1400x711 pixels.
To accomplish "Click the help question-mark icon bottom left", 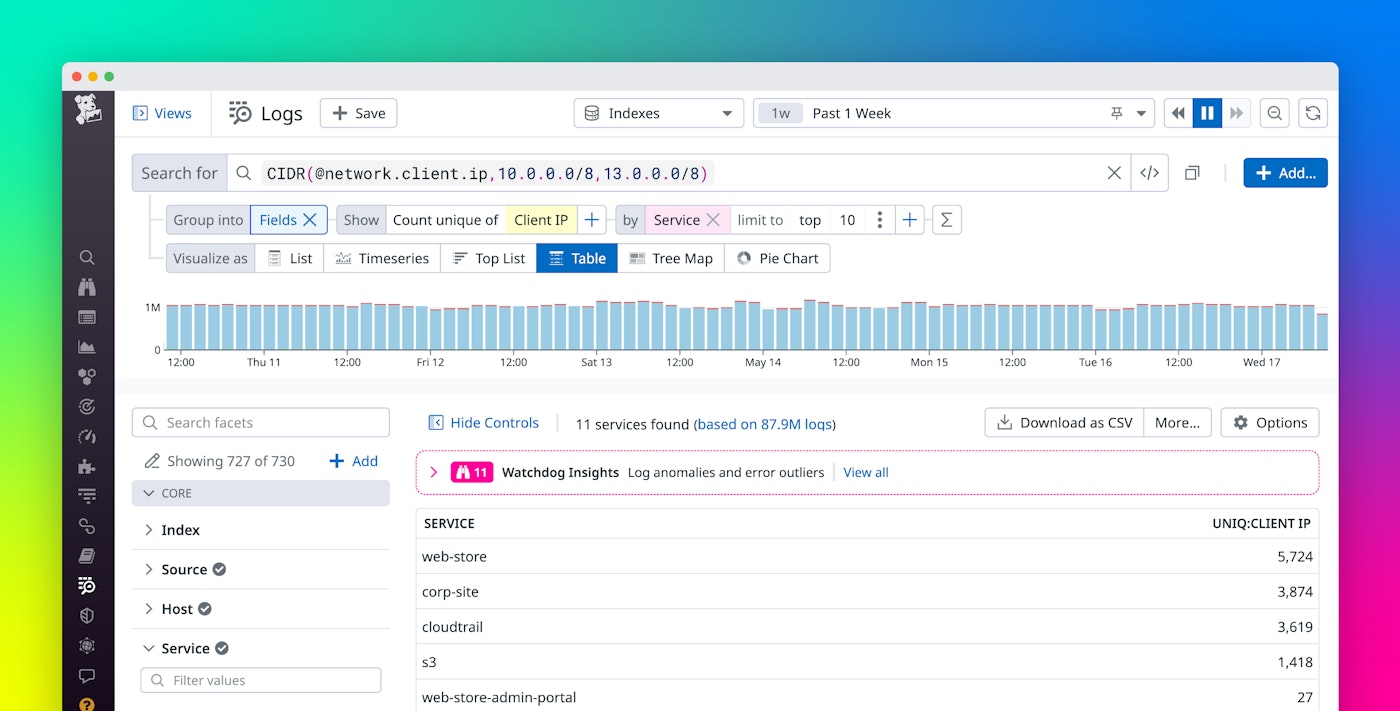I will (87, 704).
